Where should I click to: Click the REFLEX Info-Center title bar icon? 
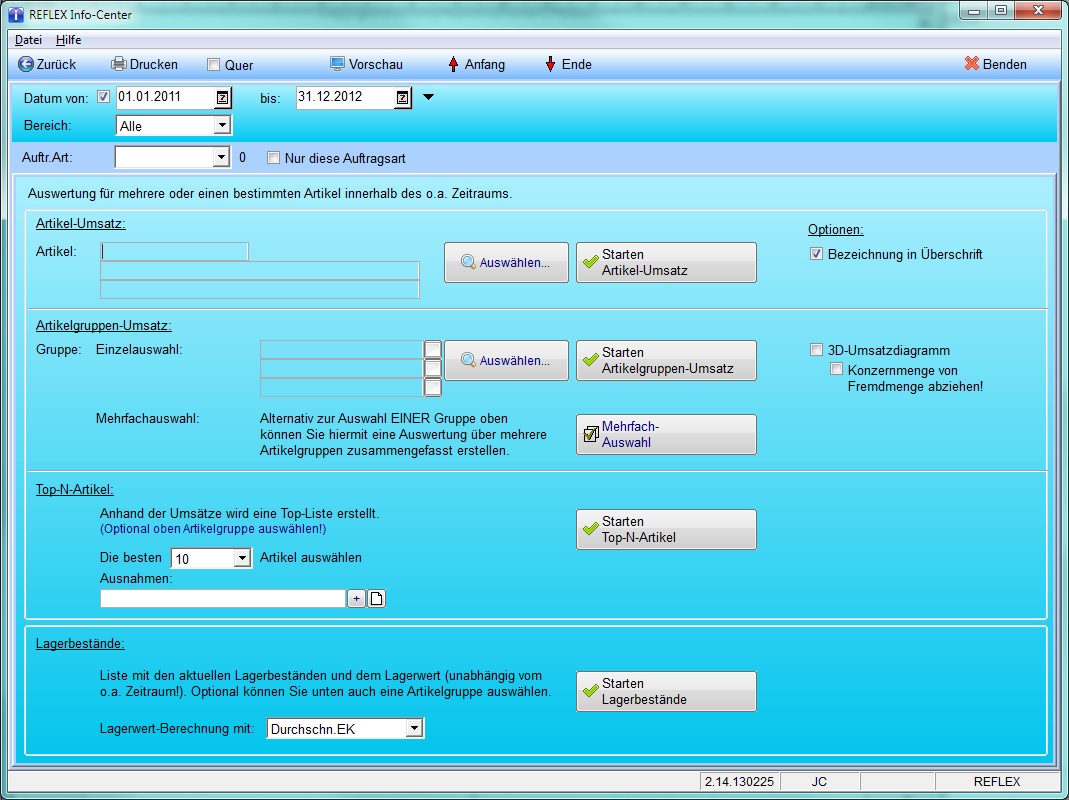(x=16, y=14)
